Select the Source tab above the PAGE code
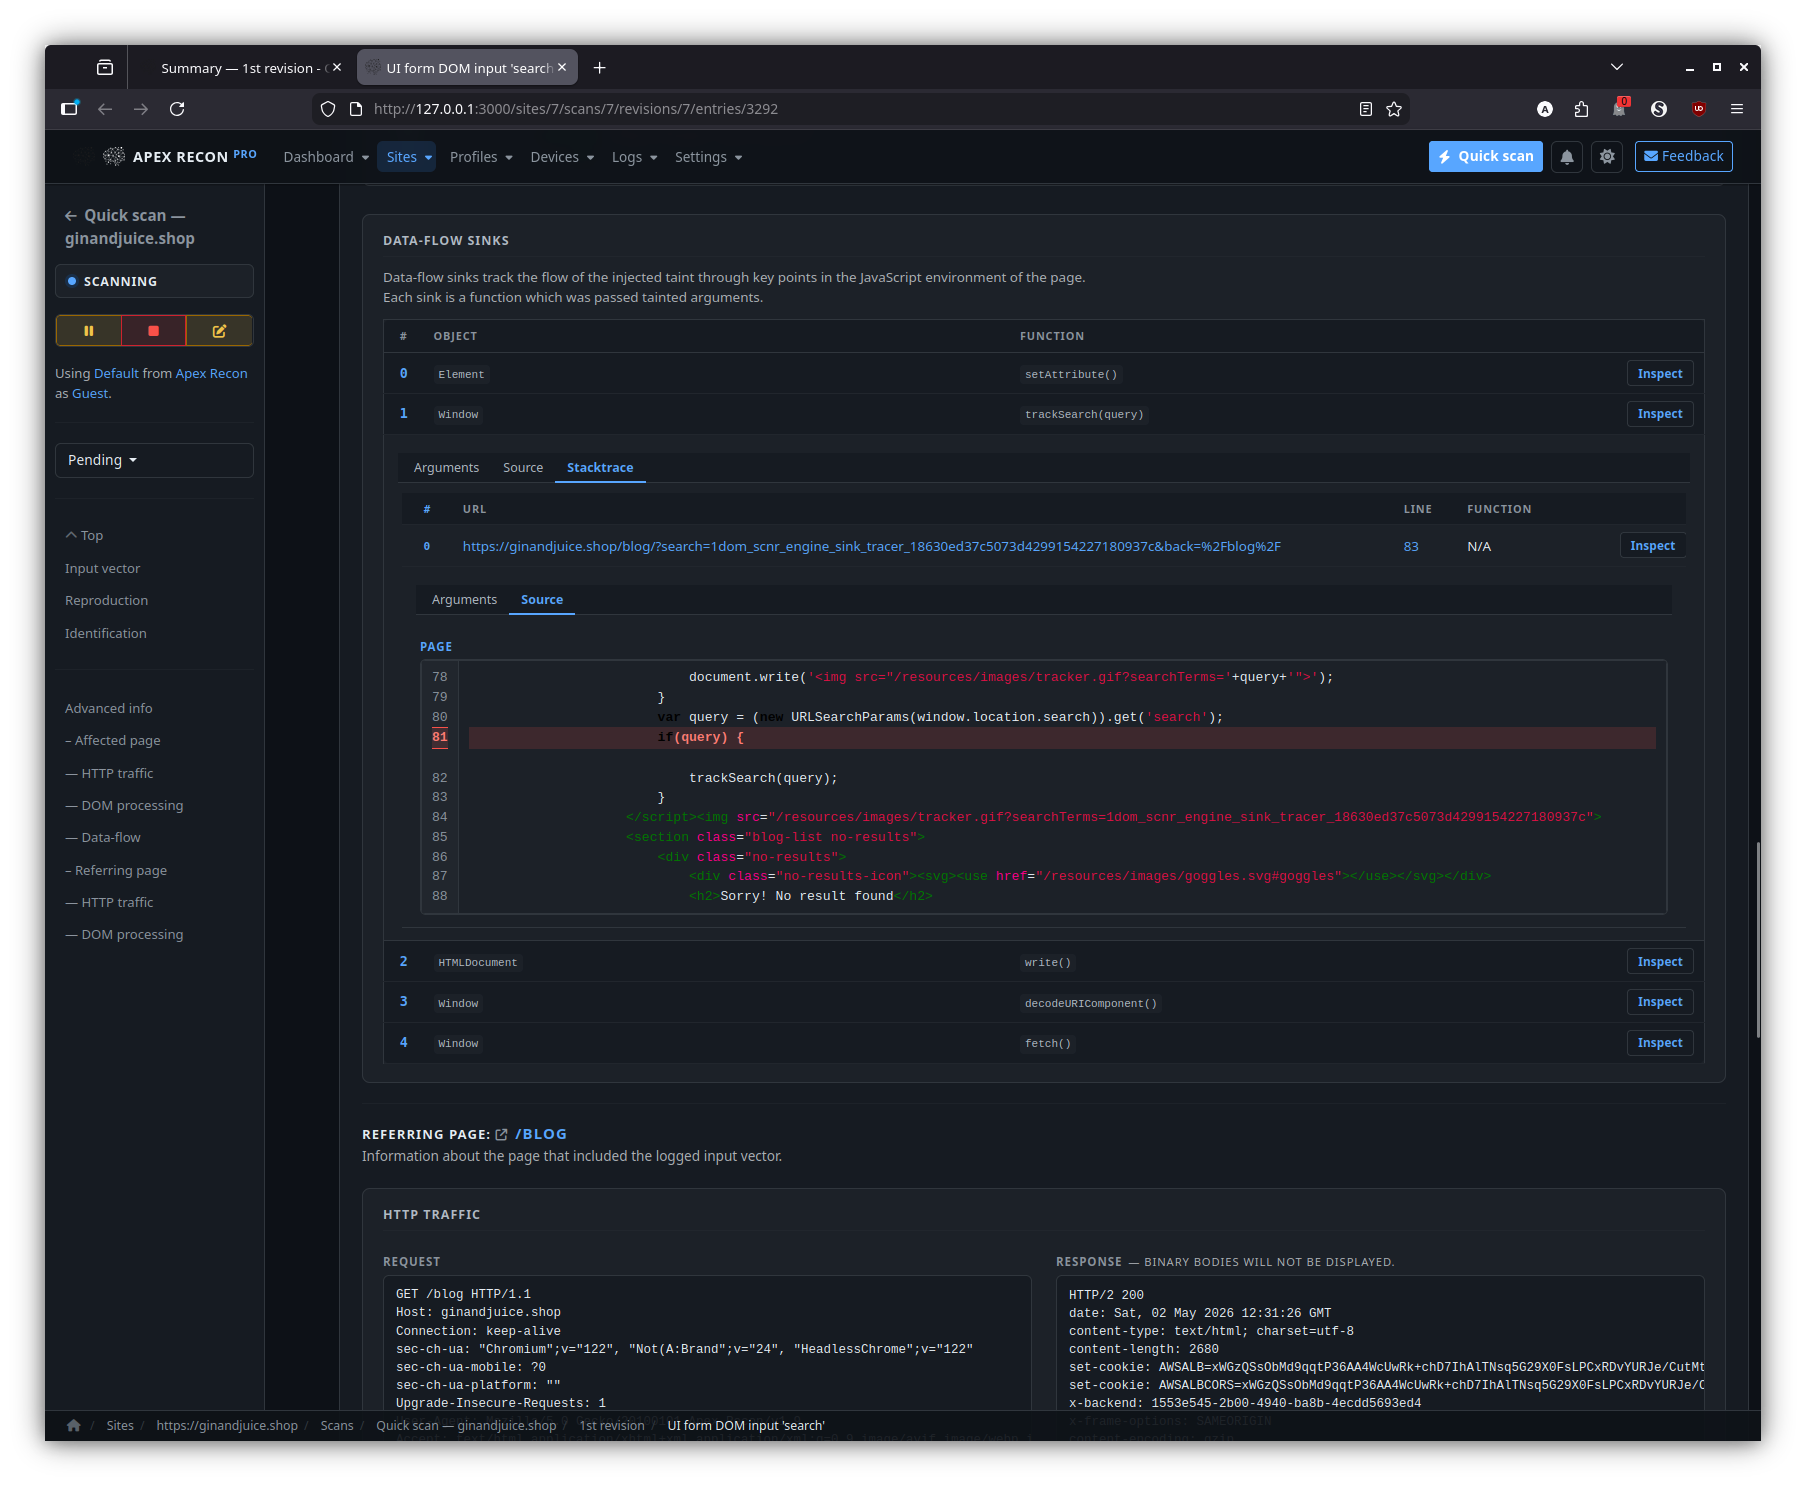Screen dimensions: 1806x1486 click(x=542, y=599)
